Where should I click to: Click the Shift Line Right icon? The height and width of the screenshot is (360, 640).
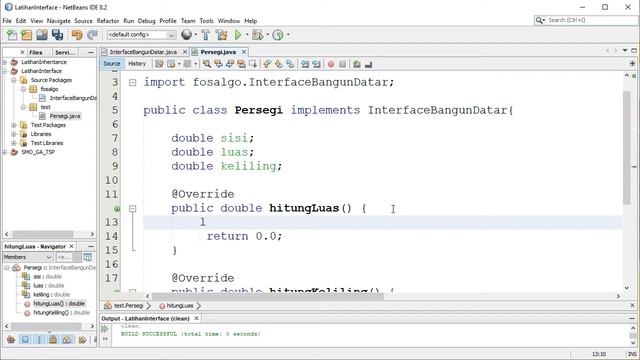click(x=316, y=64)
